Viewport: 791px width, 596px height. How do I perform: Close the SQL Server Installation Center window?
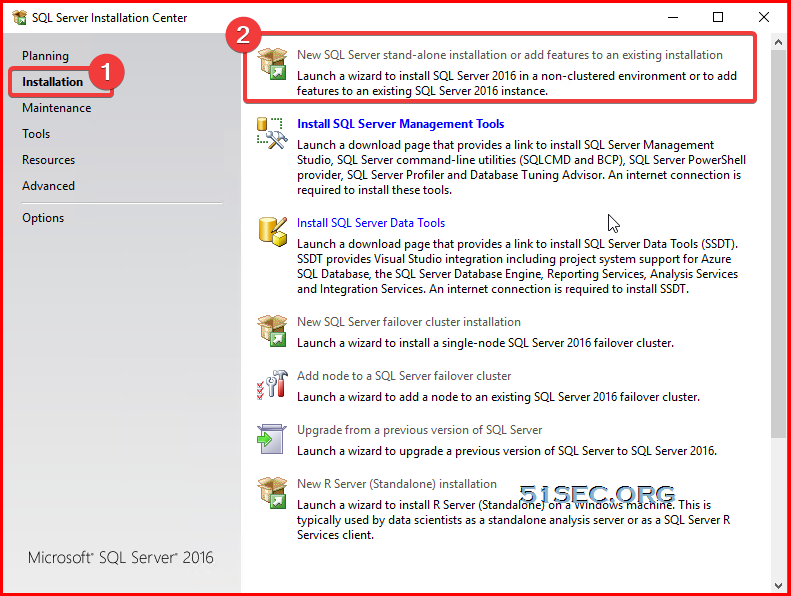coord(764,17)
